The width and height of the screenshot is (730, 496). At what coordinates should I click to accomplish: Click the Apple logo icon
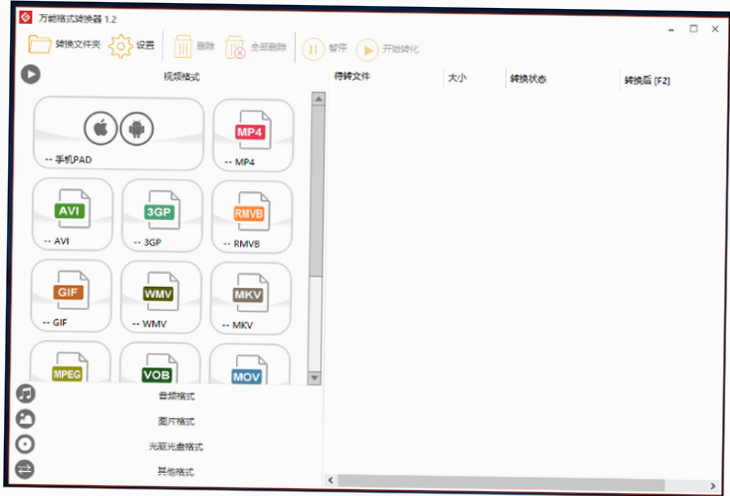pos(101,128)
